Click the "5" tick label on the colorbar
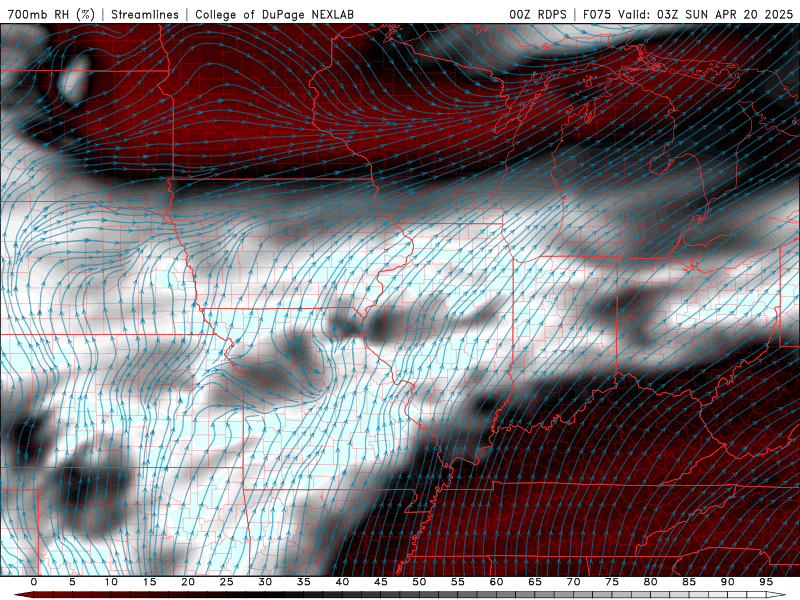The height and width of the screenshot is (600, 800). pyautogui.click(x=72, y=582)
